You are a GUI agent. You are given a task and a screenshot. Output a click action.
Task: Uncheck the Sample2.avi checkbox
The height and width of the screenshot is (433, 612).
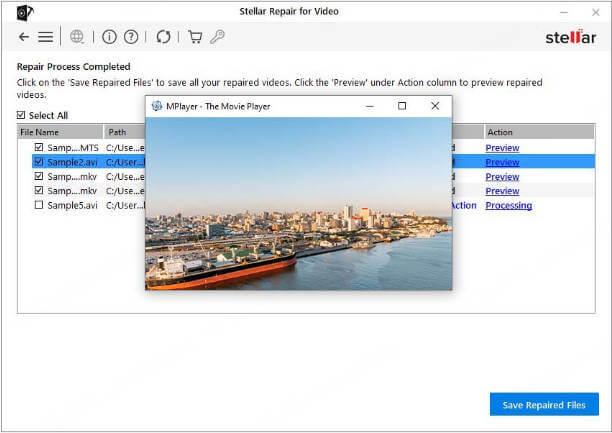(x=39, y=162)
